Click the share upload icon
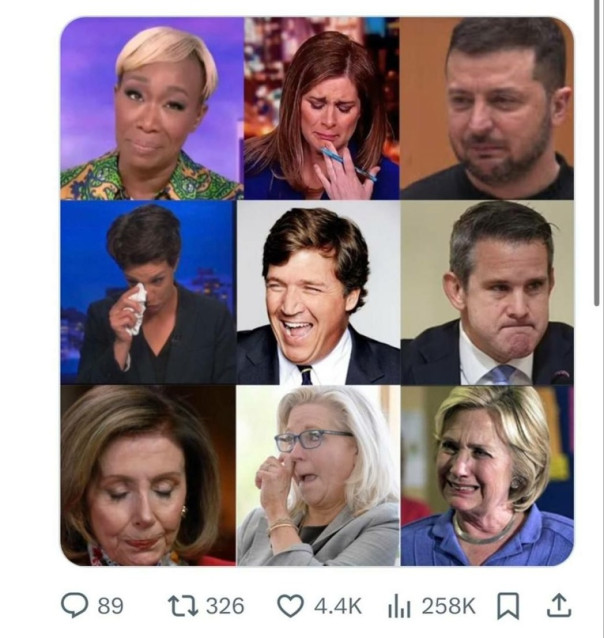The height and width of the screenshot is (638, 604). pos(559,604)
